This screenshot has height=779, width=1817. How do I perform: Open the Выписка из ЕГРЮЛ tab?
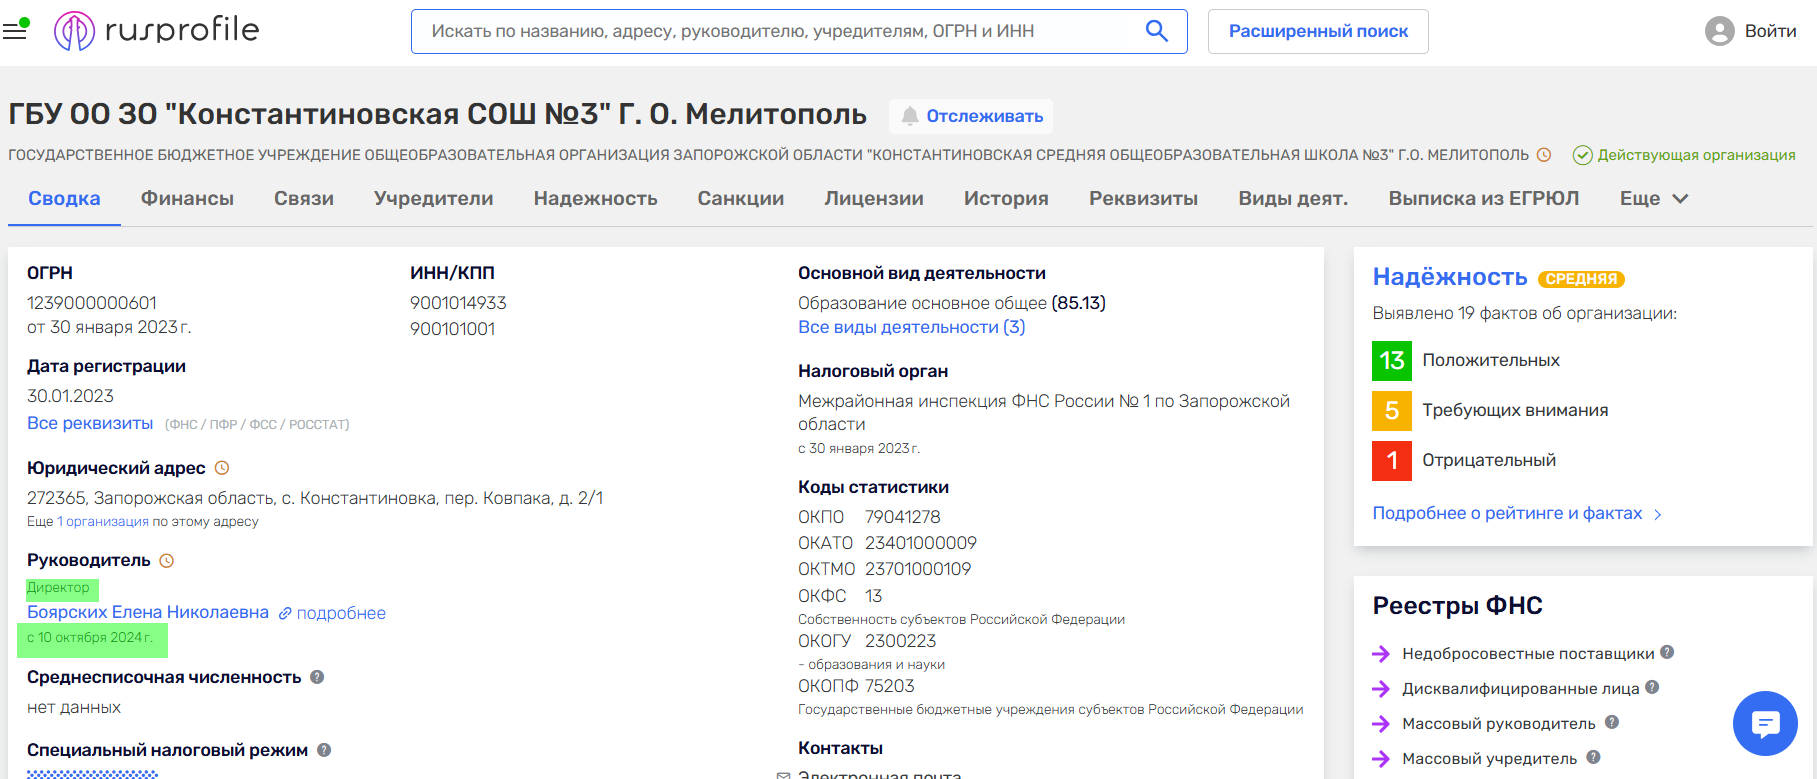1483,199
